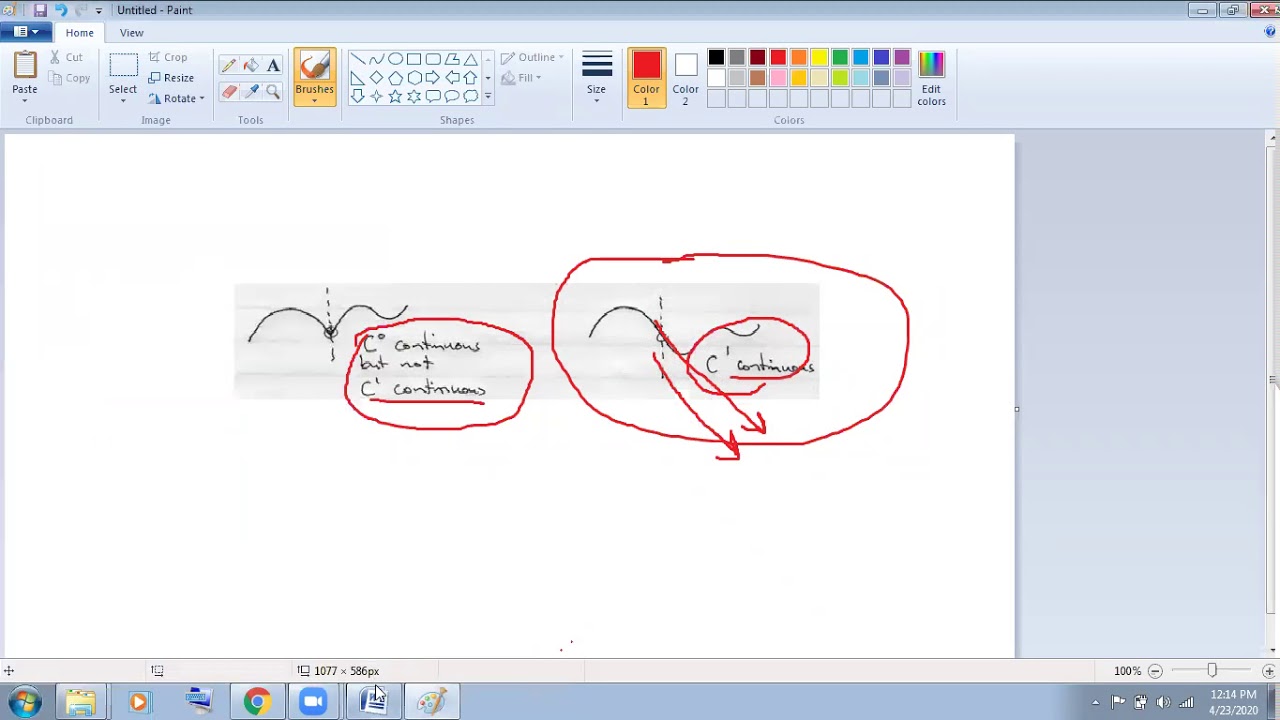Expand the Brushes dropdown arrow
The width and height of the screenshot is (1280, 720).
coord(314,100)
